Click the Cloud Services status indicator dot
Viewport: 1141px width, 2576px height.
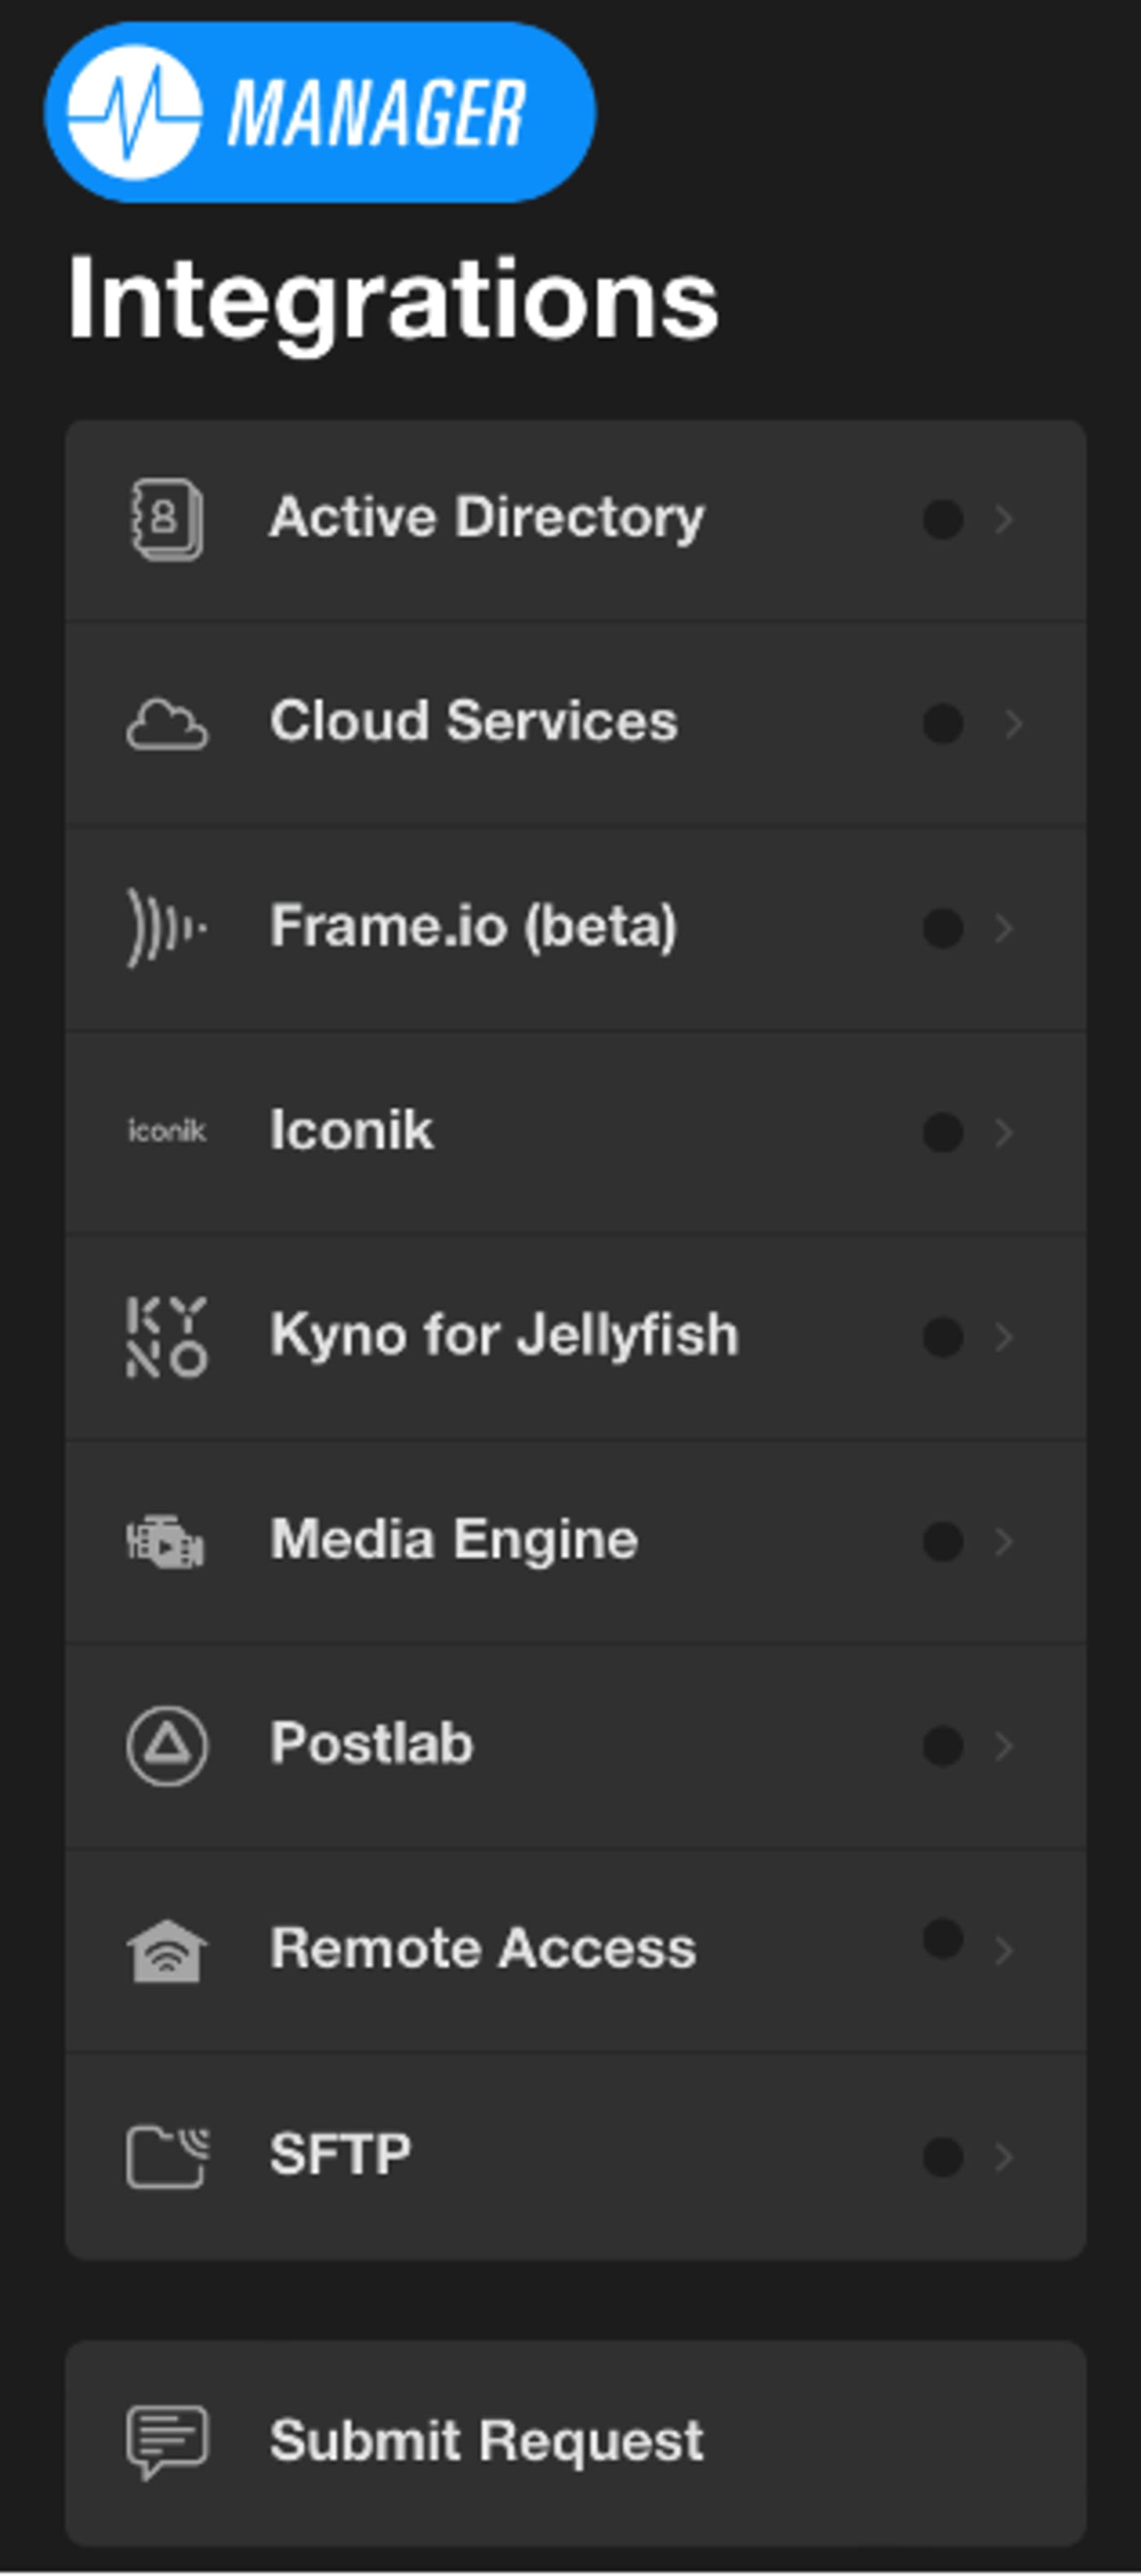[x=942, y=724]
